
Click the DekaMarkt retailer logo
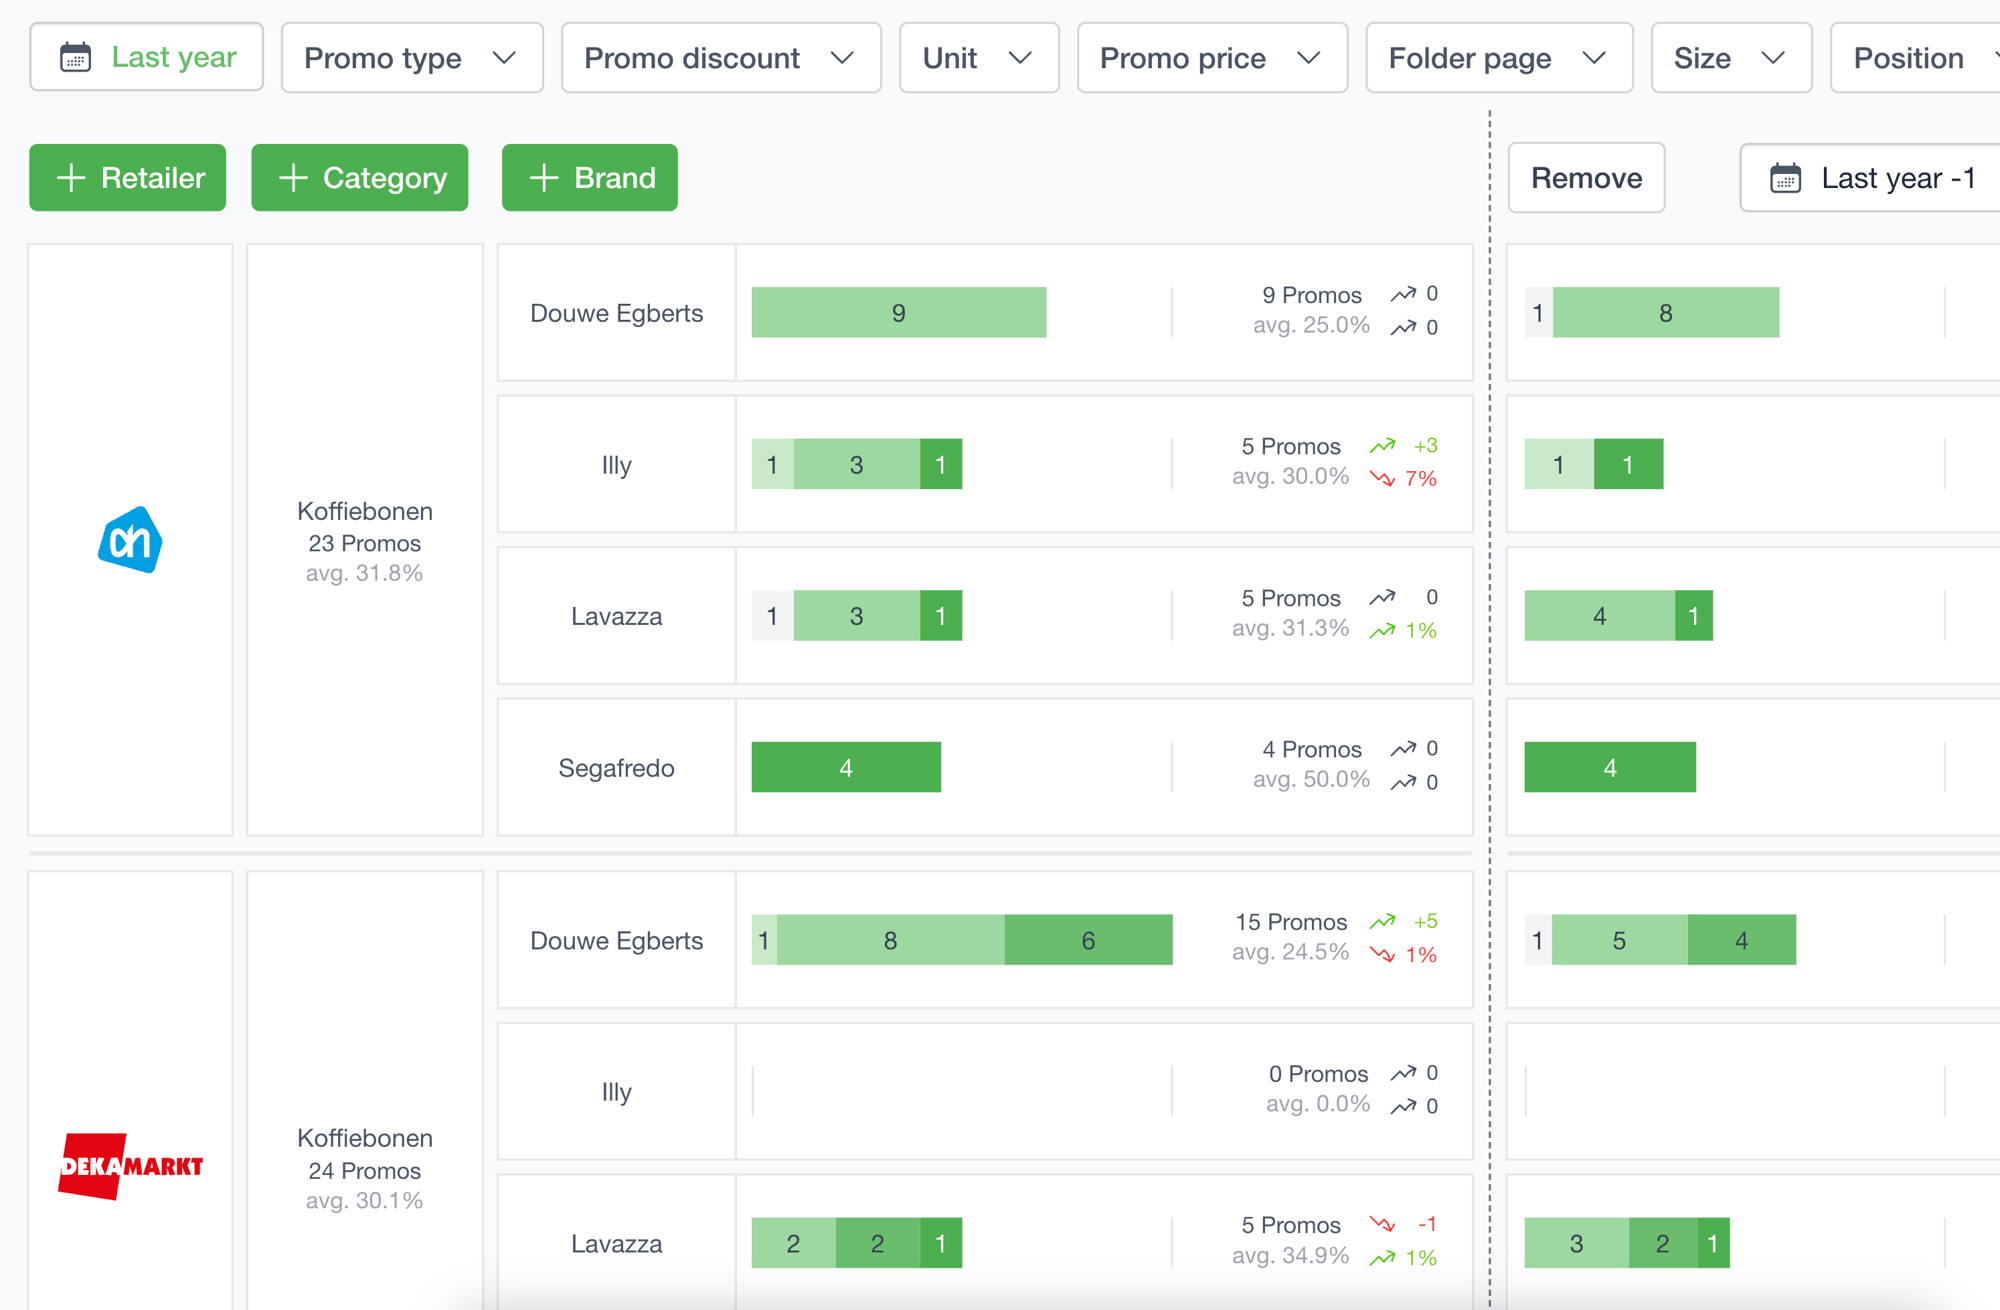click(x=130, y=1166)
